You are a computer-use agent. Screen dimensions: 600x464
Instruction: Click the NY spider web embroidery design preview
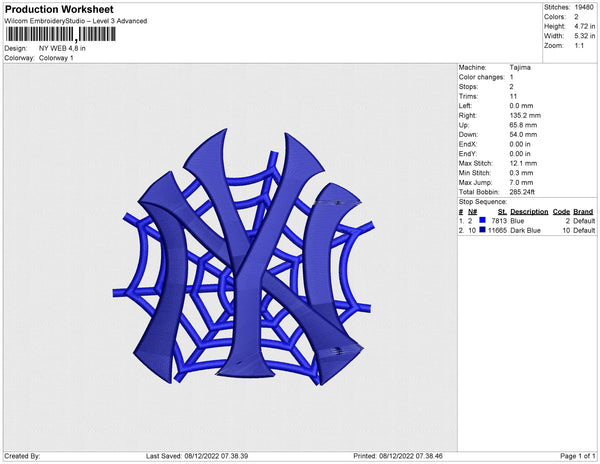pyautogui.click(x=243, y=257)
